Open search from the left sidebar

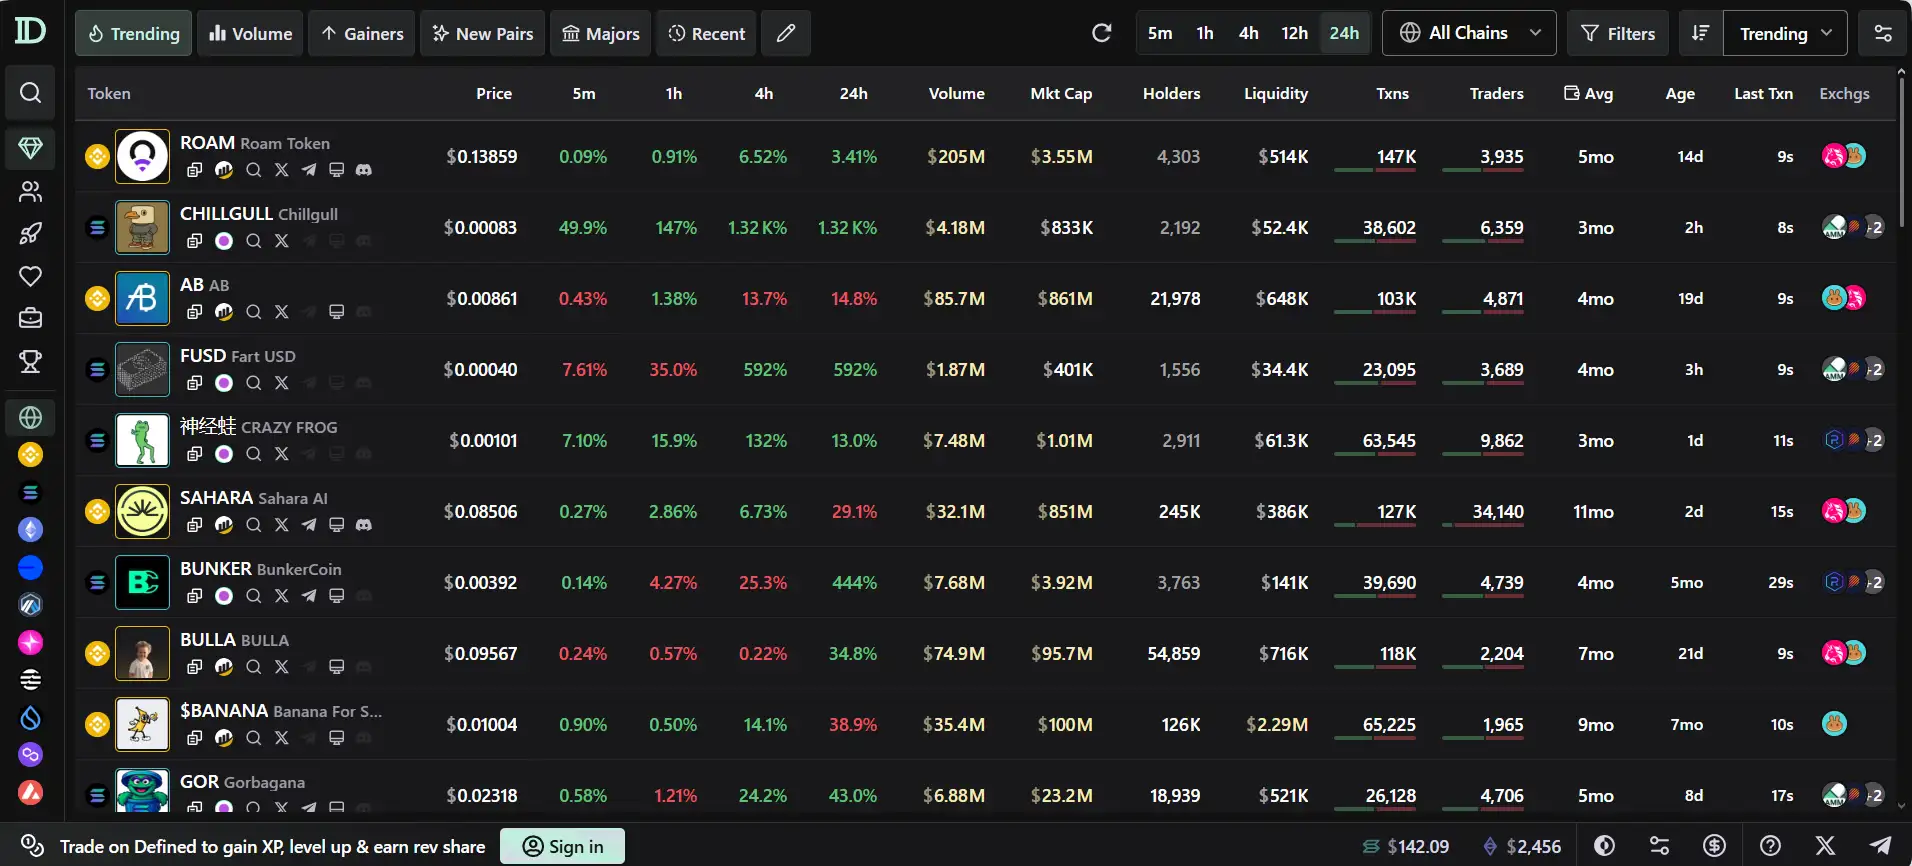pyautogui.click(x=30, y=93)
